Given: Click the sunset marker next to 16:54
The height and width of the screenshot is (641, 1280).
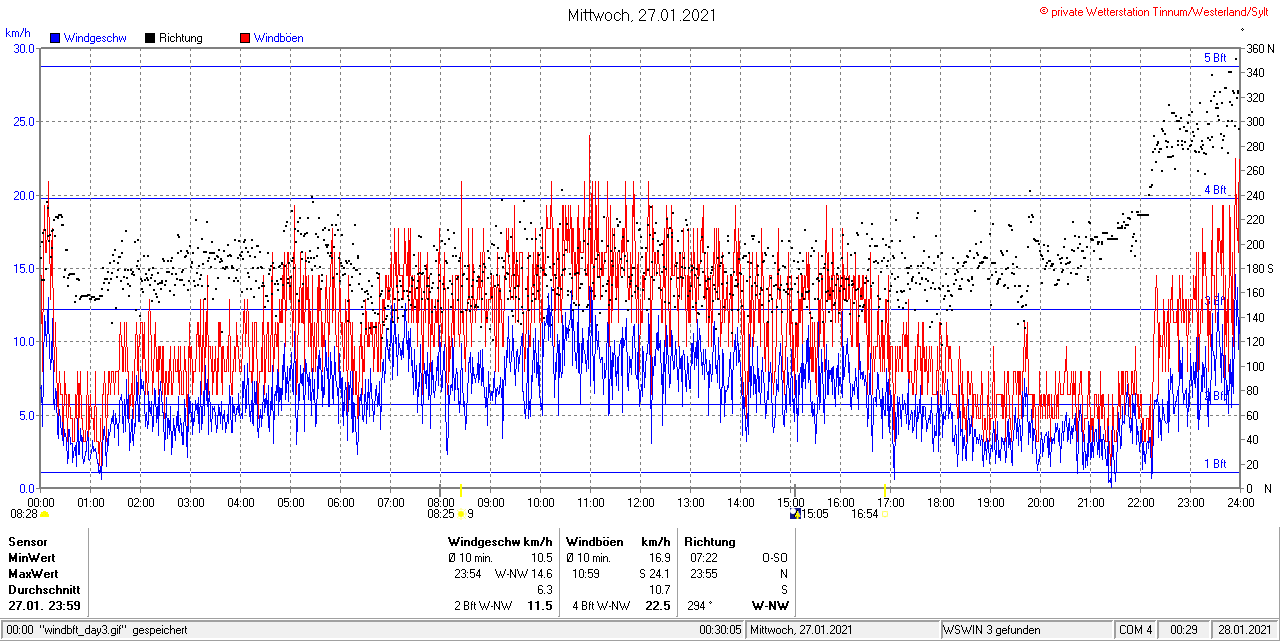Looking at the screenshot, I should click(884, 514).
